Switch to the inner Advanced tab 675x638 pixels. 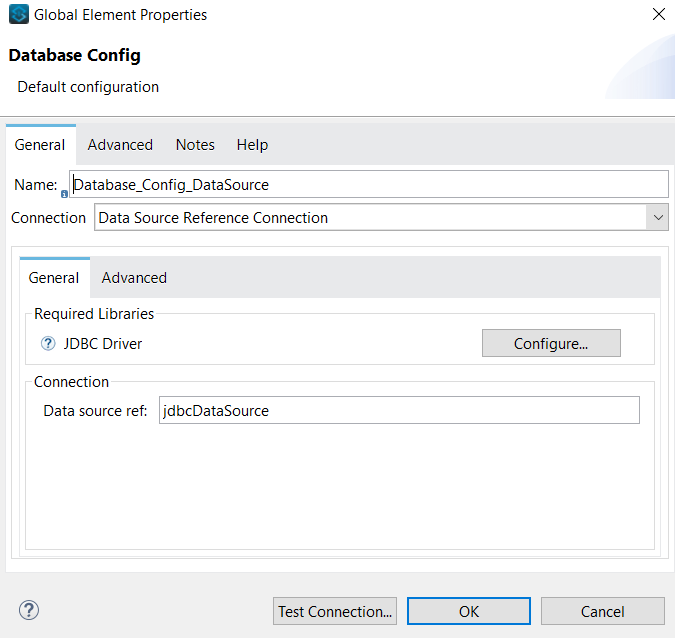click(134, 278)
